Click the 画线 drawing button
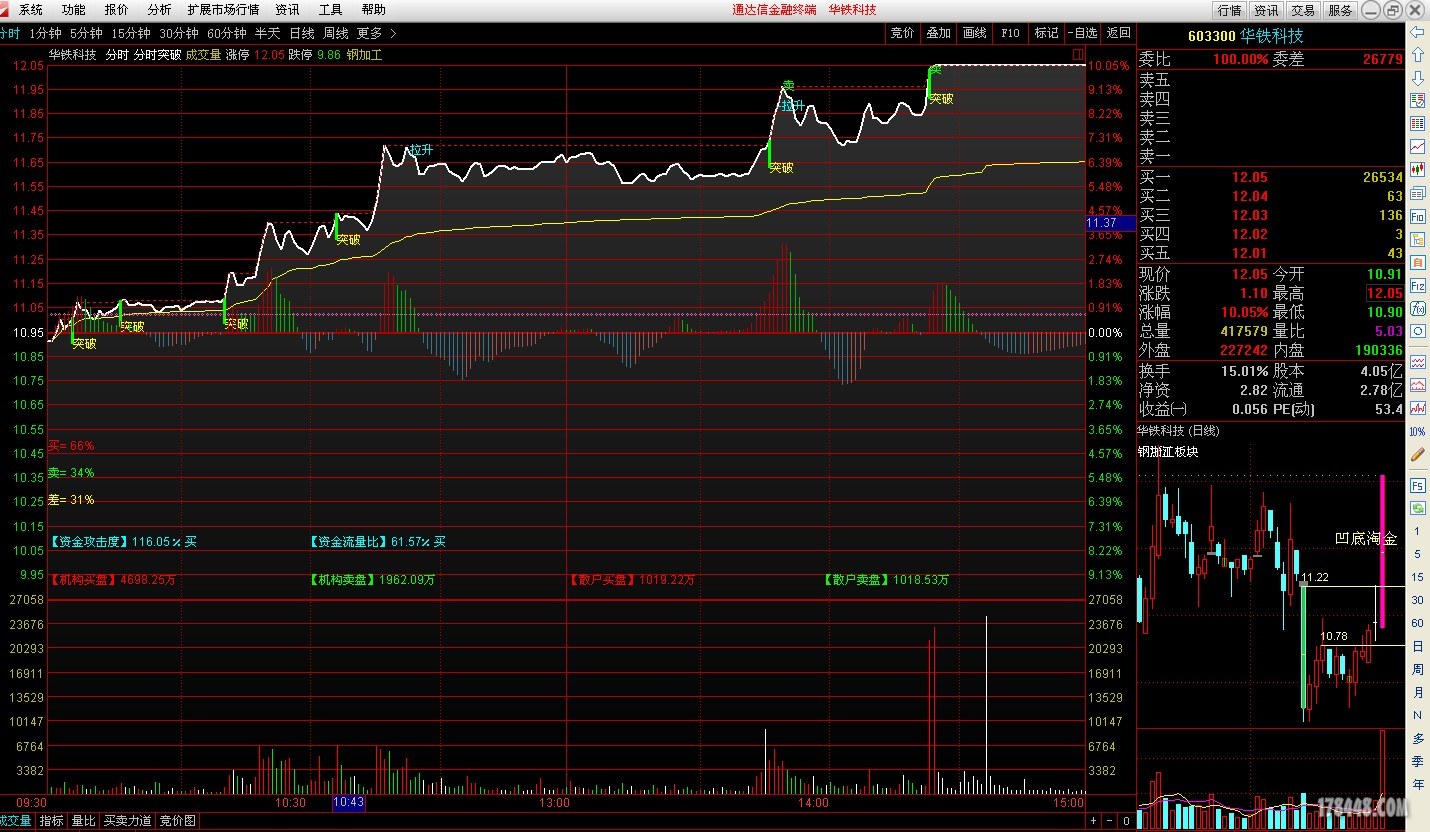The height and width of the screenshot is (832, 1430). 974,33
